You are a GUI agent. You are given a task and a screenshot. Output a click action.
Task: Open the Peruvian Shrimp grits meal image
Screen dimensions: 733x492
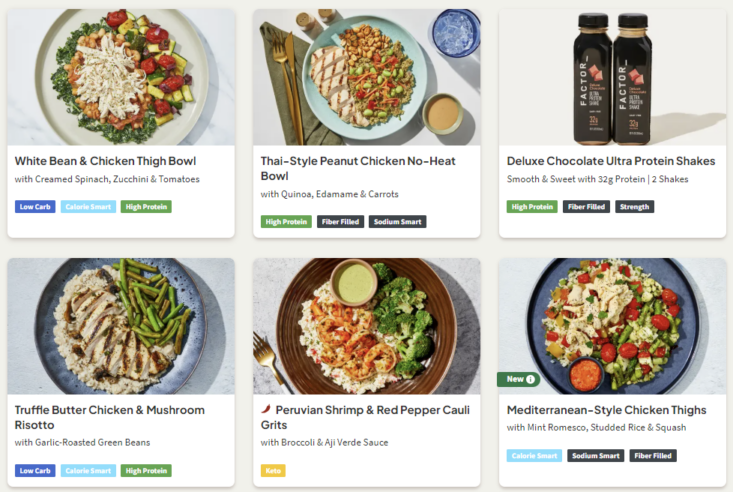[x=366, y=326]
